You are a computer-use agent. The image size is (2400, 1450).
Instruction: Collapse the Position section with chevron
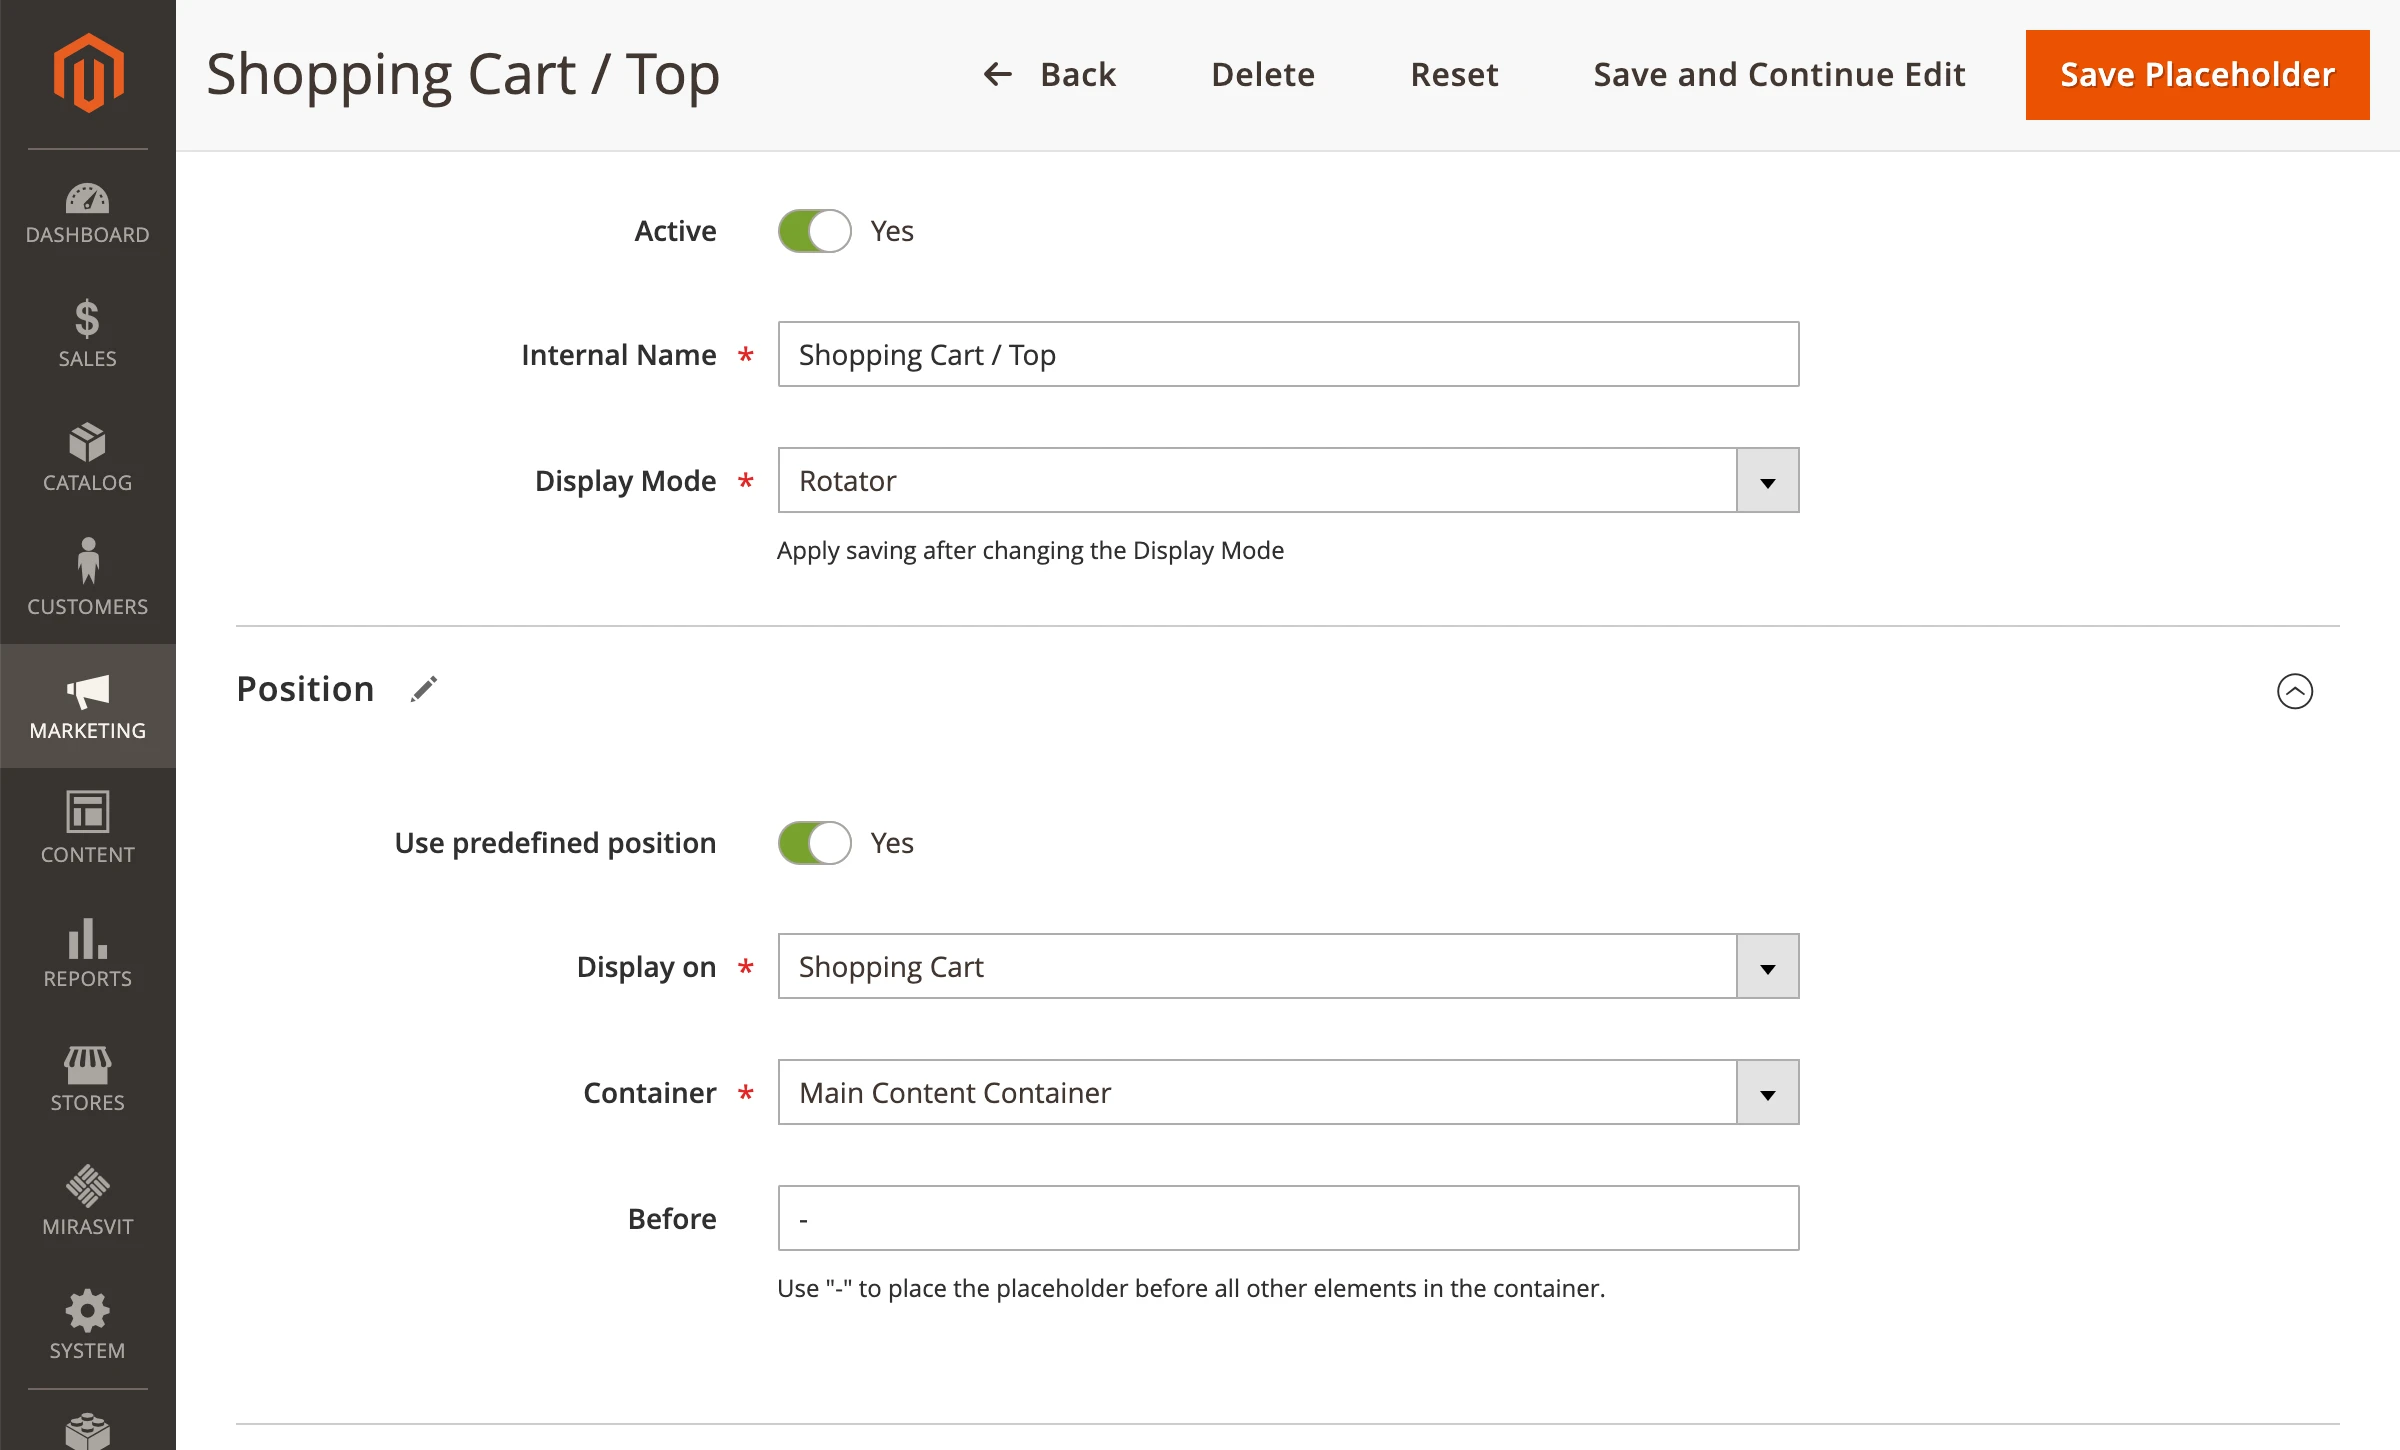(x=2294, y=691)
